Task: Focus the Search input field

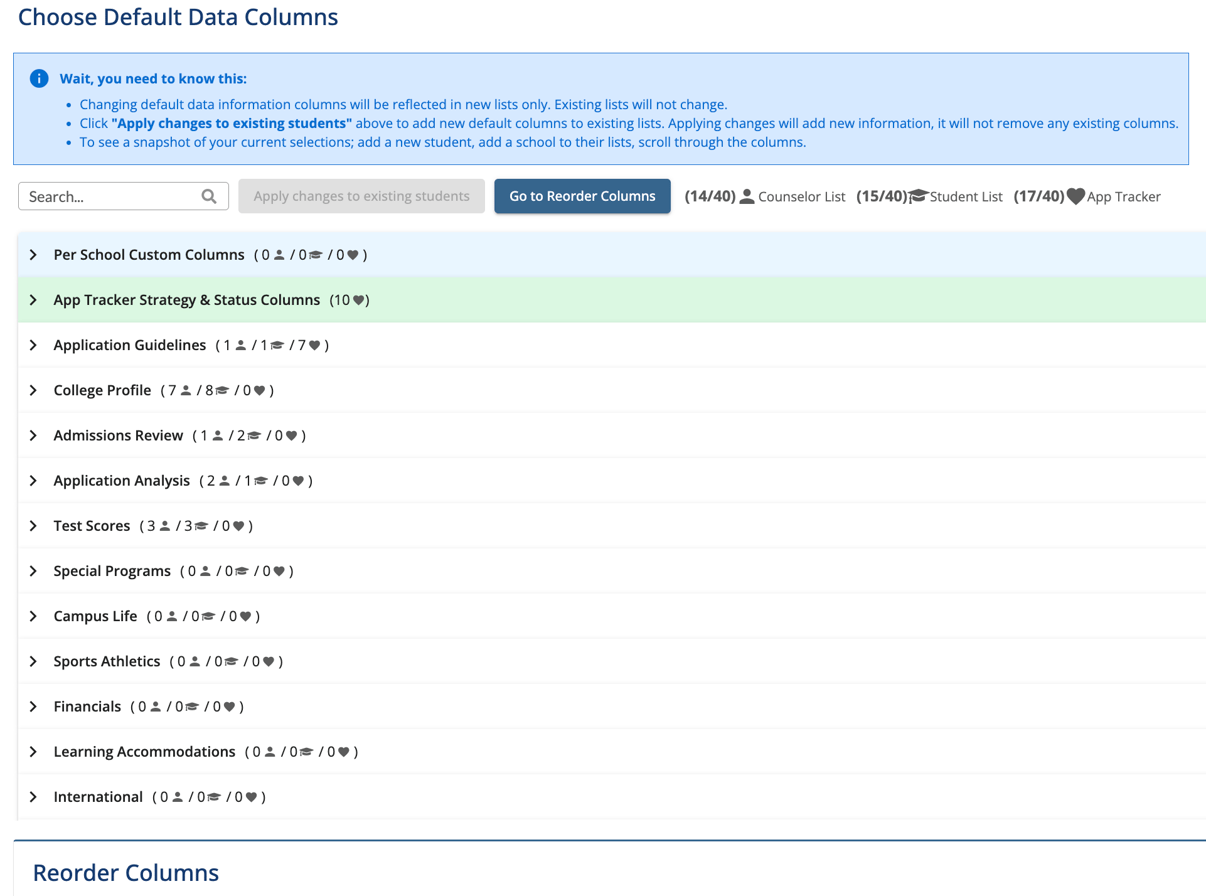Action: [x=123, y=196]
